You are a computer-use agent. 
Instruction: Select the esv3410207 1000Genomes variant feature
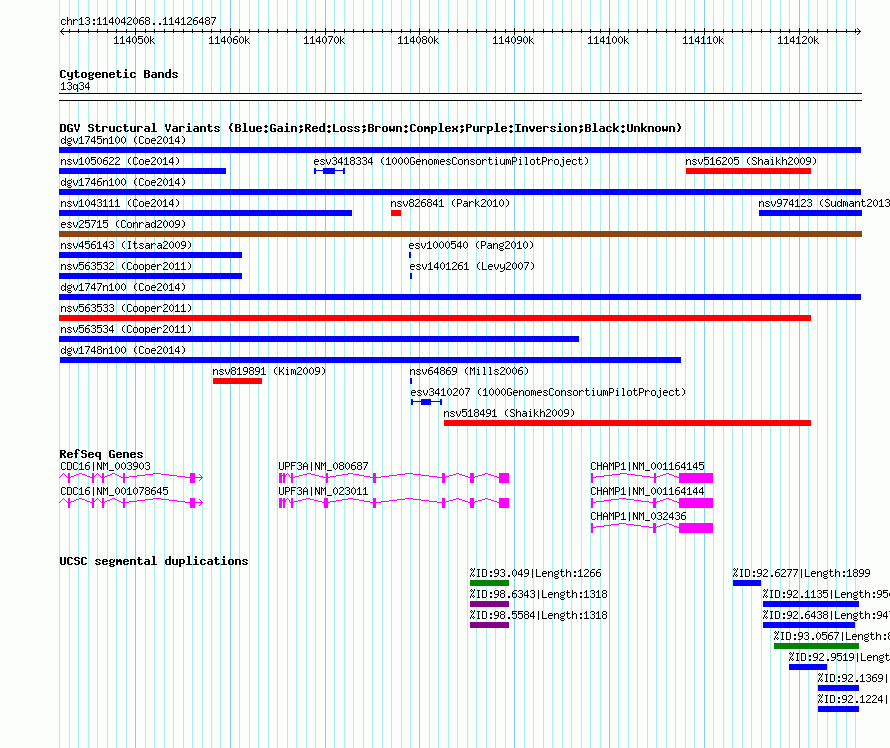click(426, 402)
